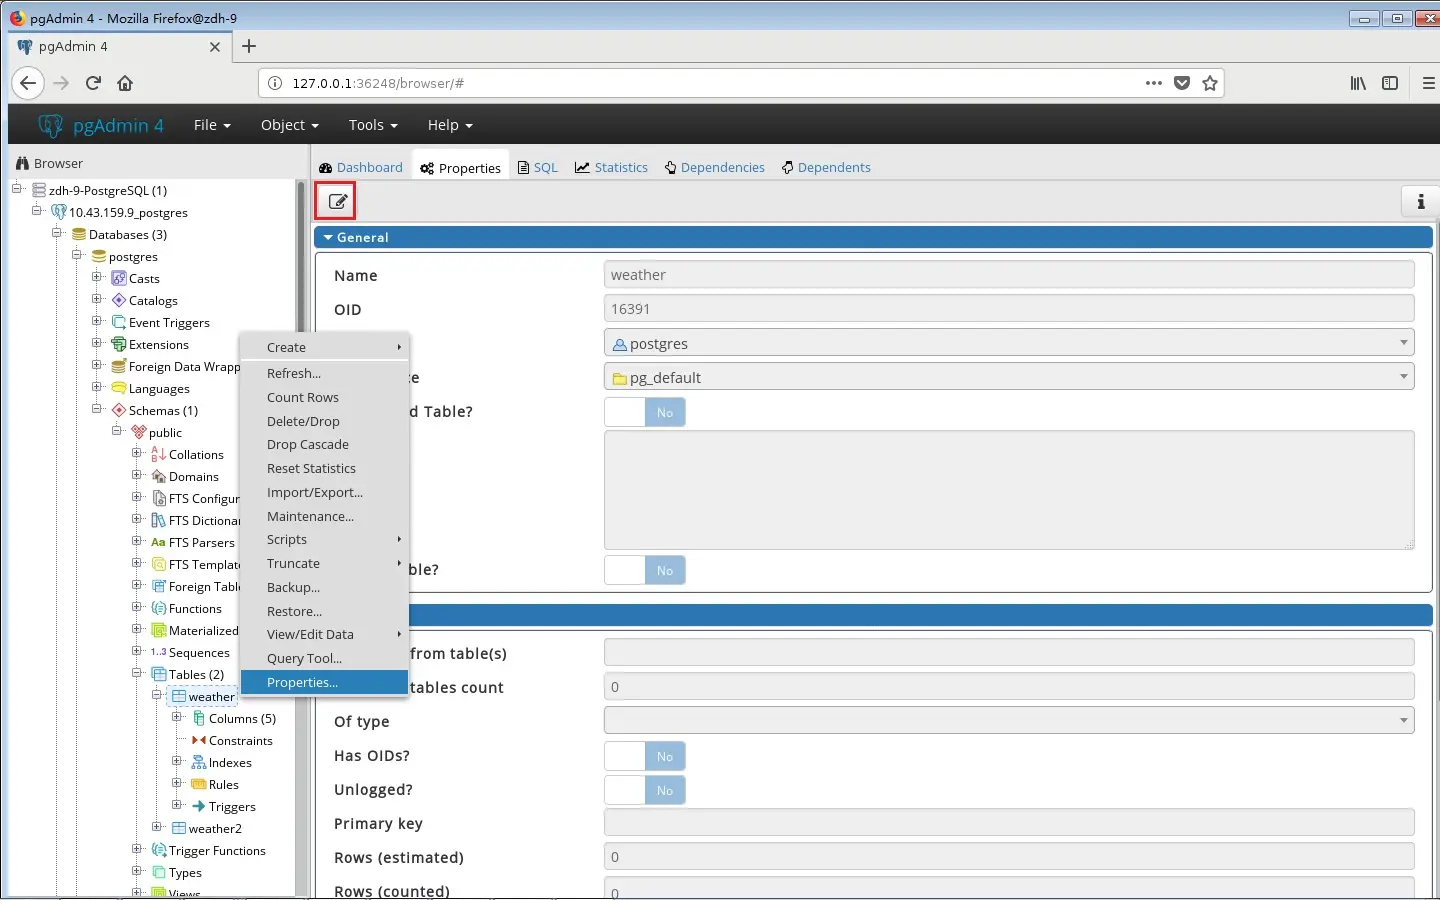Open Create submenu in context menu
Image resolution: width=1440 pixels, height=900 pixels.
click(x=324, y=347)
